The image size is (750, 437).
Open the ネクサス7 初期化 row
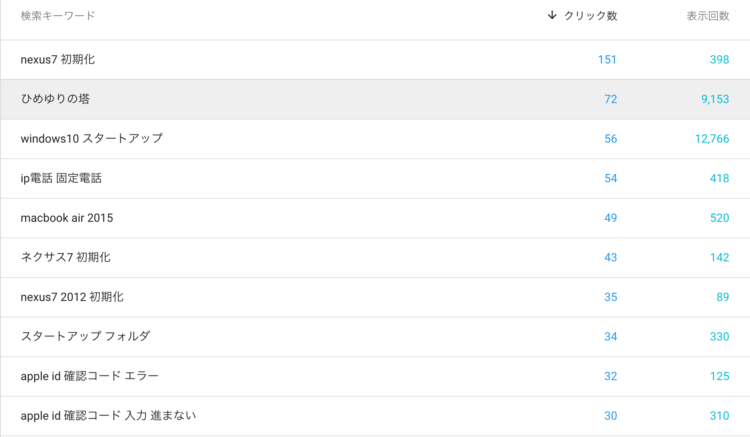pos(375,258)
